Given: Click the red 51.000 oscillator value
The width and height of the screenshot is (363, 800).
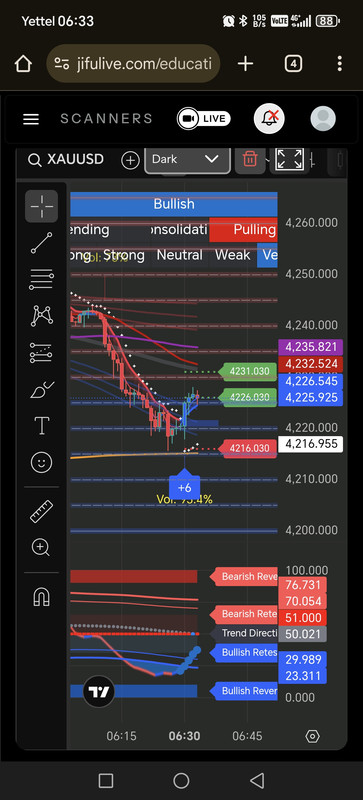Looking at the screenshot, I should click(303, 618).
